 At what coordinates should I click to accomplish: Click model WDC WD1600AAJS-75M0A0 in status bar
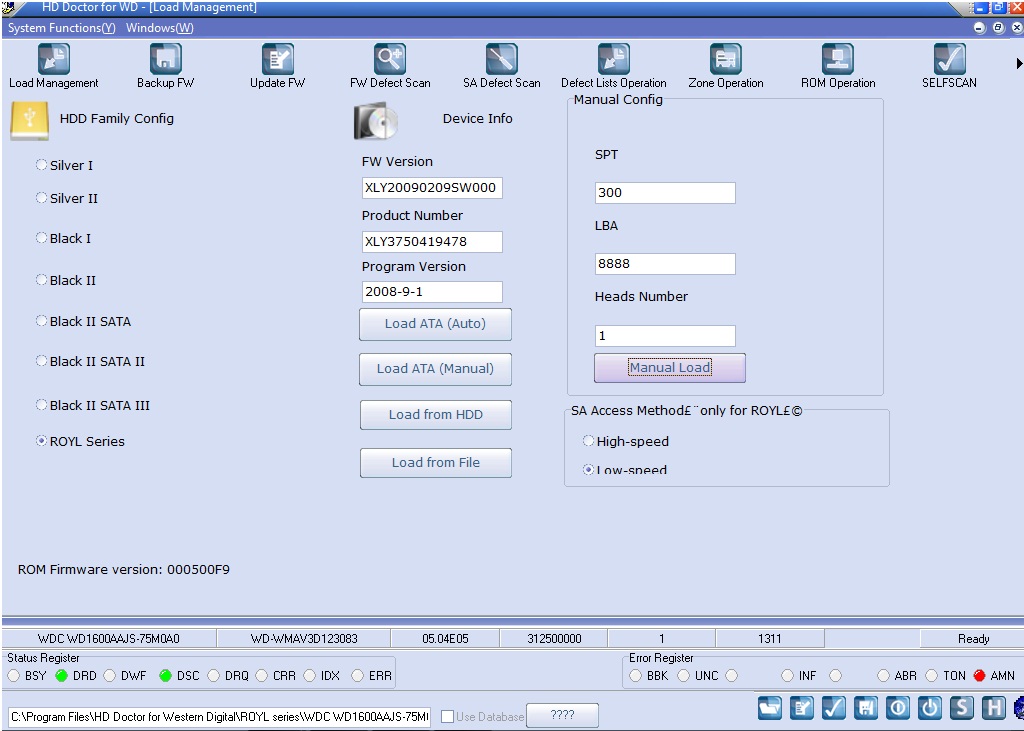pyautogui.click(x=108, y=639)
